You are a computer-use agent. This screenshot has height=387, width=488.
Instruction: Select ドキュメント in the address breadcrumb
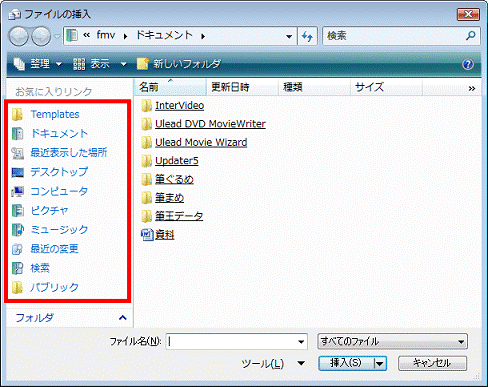pyautogui.click(x=164, y=35)
